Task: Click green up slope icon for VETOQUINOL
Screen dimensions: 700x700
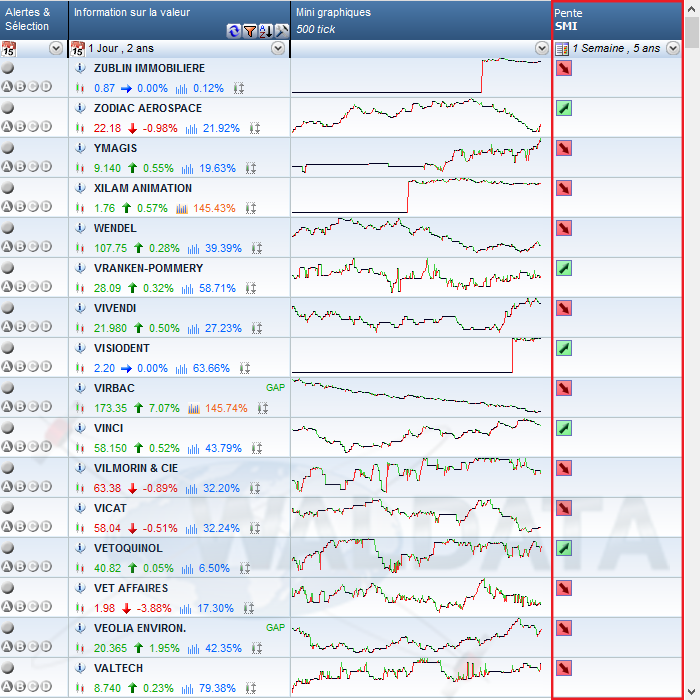Action: point(564,548)
